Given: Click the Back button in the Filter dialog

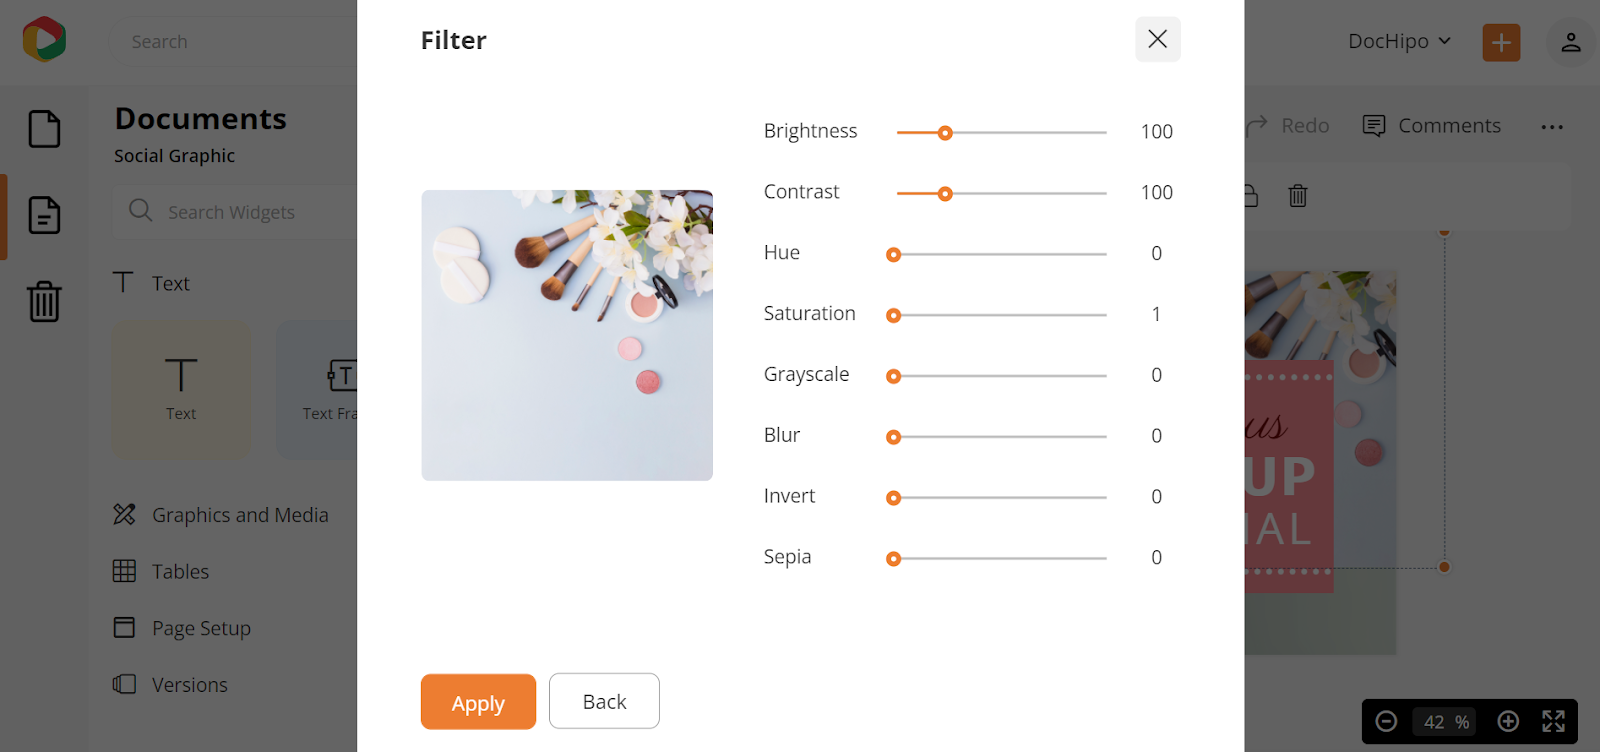Looking at the screenshot, I should [x=604, y=701].
